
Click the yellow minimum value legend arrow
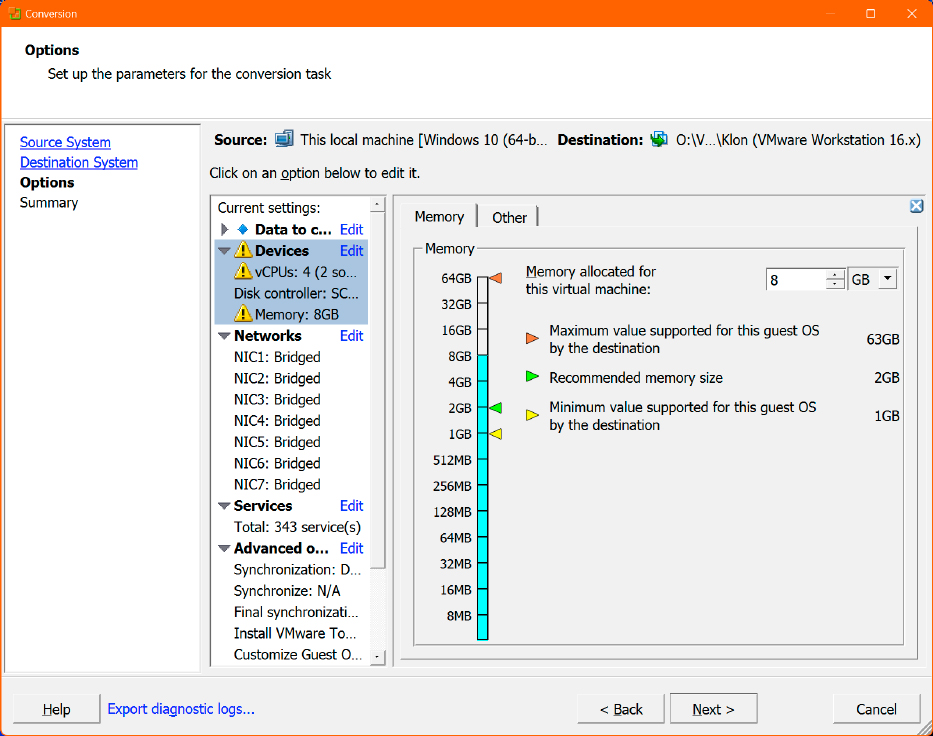point(533,415)
